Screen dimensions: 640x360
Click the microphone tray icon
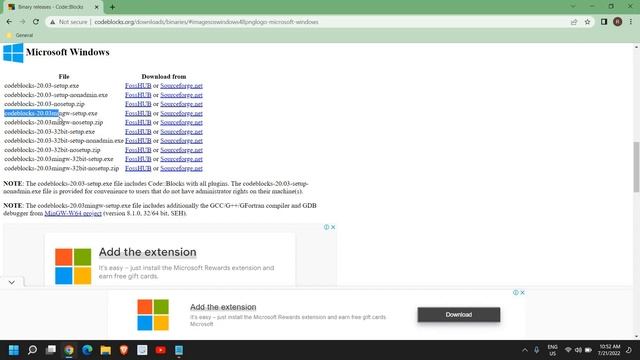[x=537, y=350]
